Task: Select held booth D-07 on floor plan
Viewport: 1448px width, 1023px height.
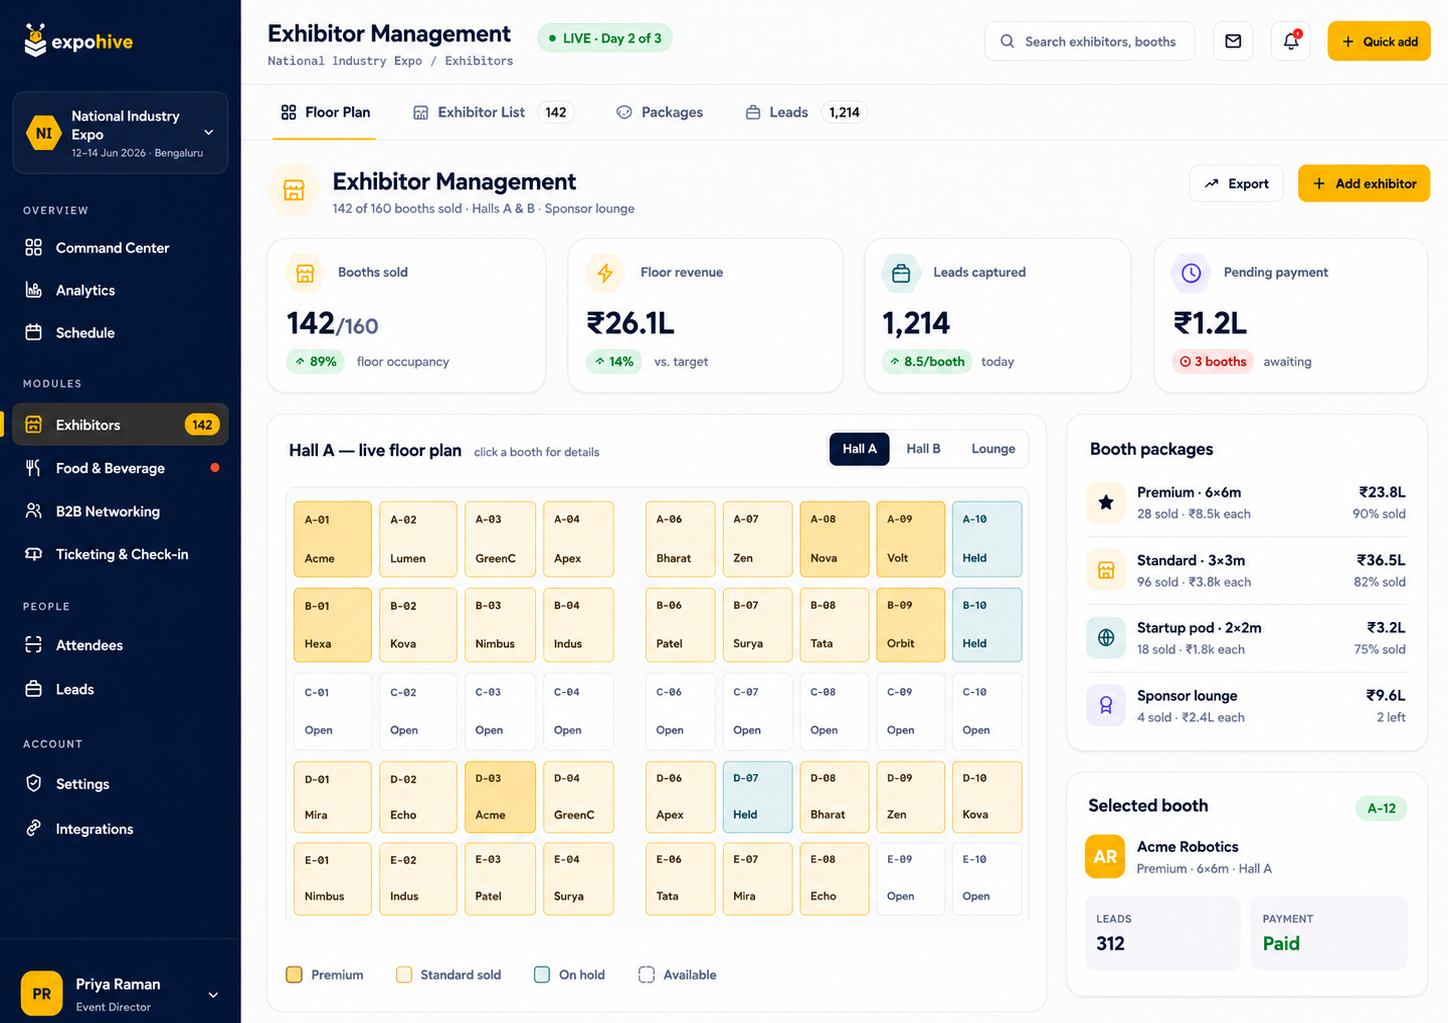Action: [758, 797]
